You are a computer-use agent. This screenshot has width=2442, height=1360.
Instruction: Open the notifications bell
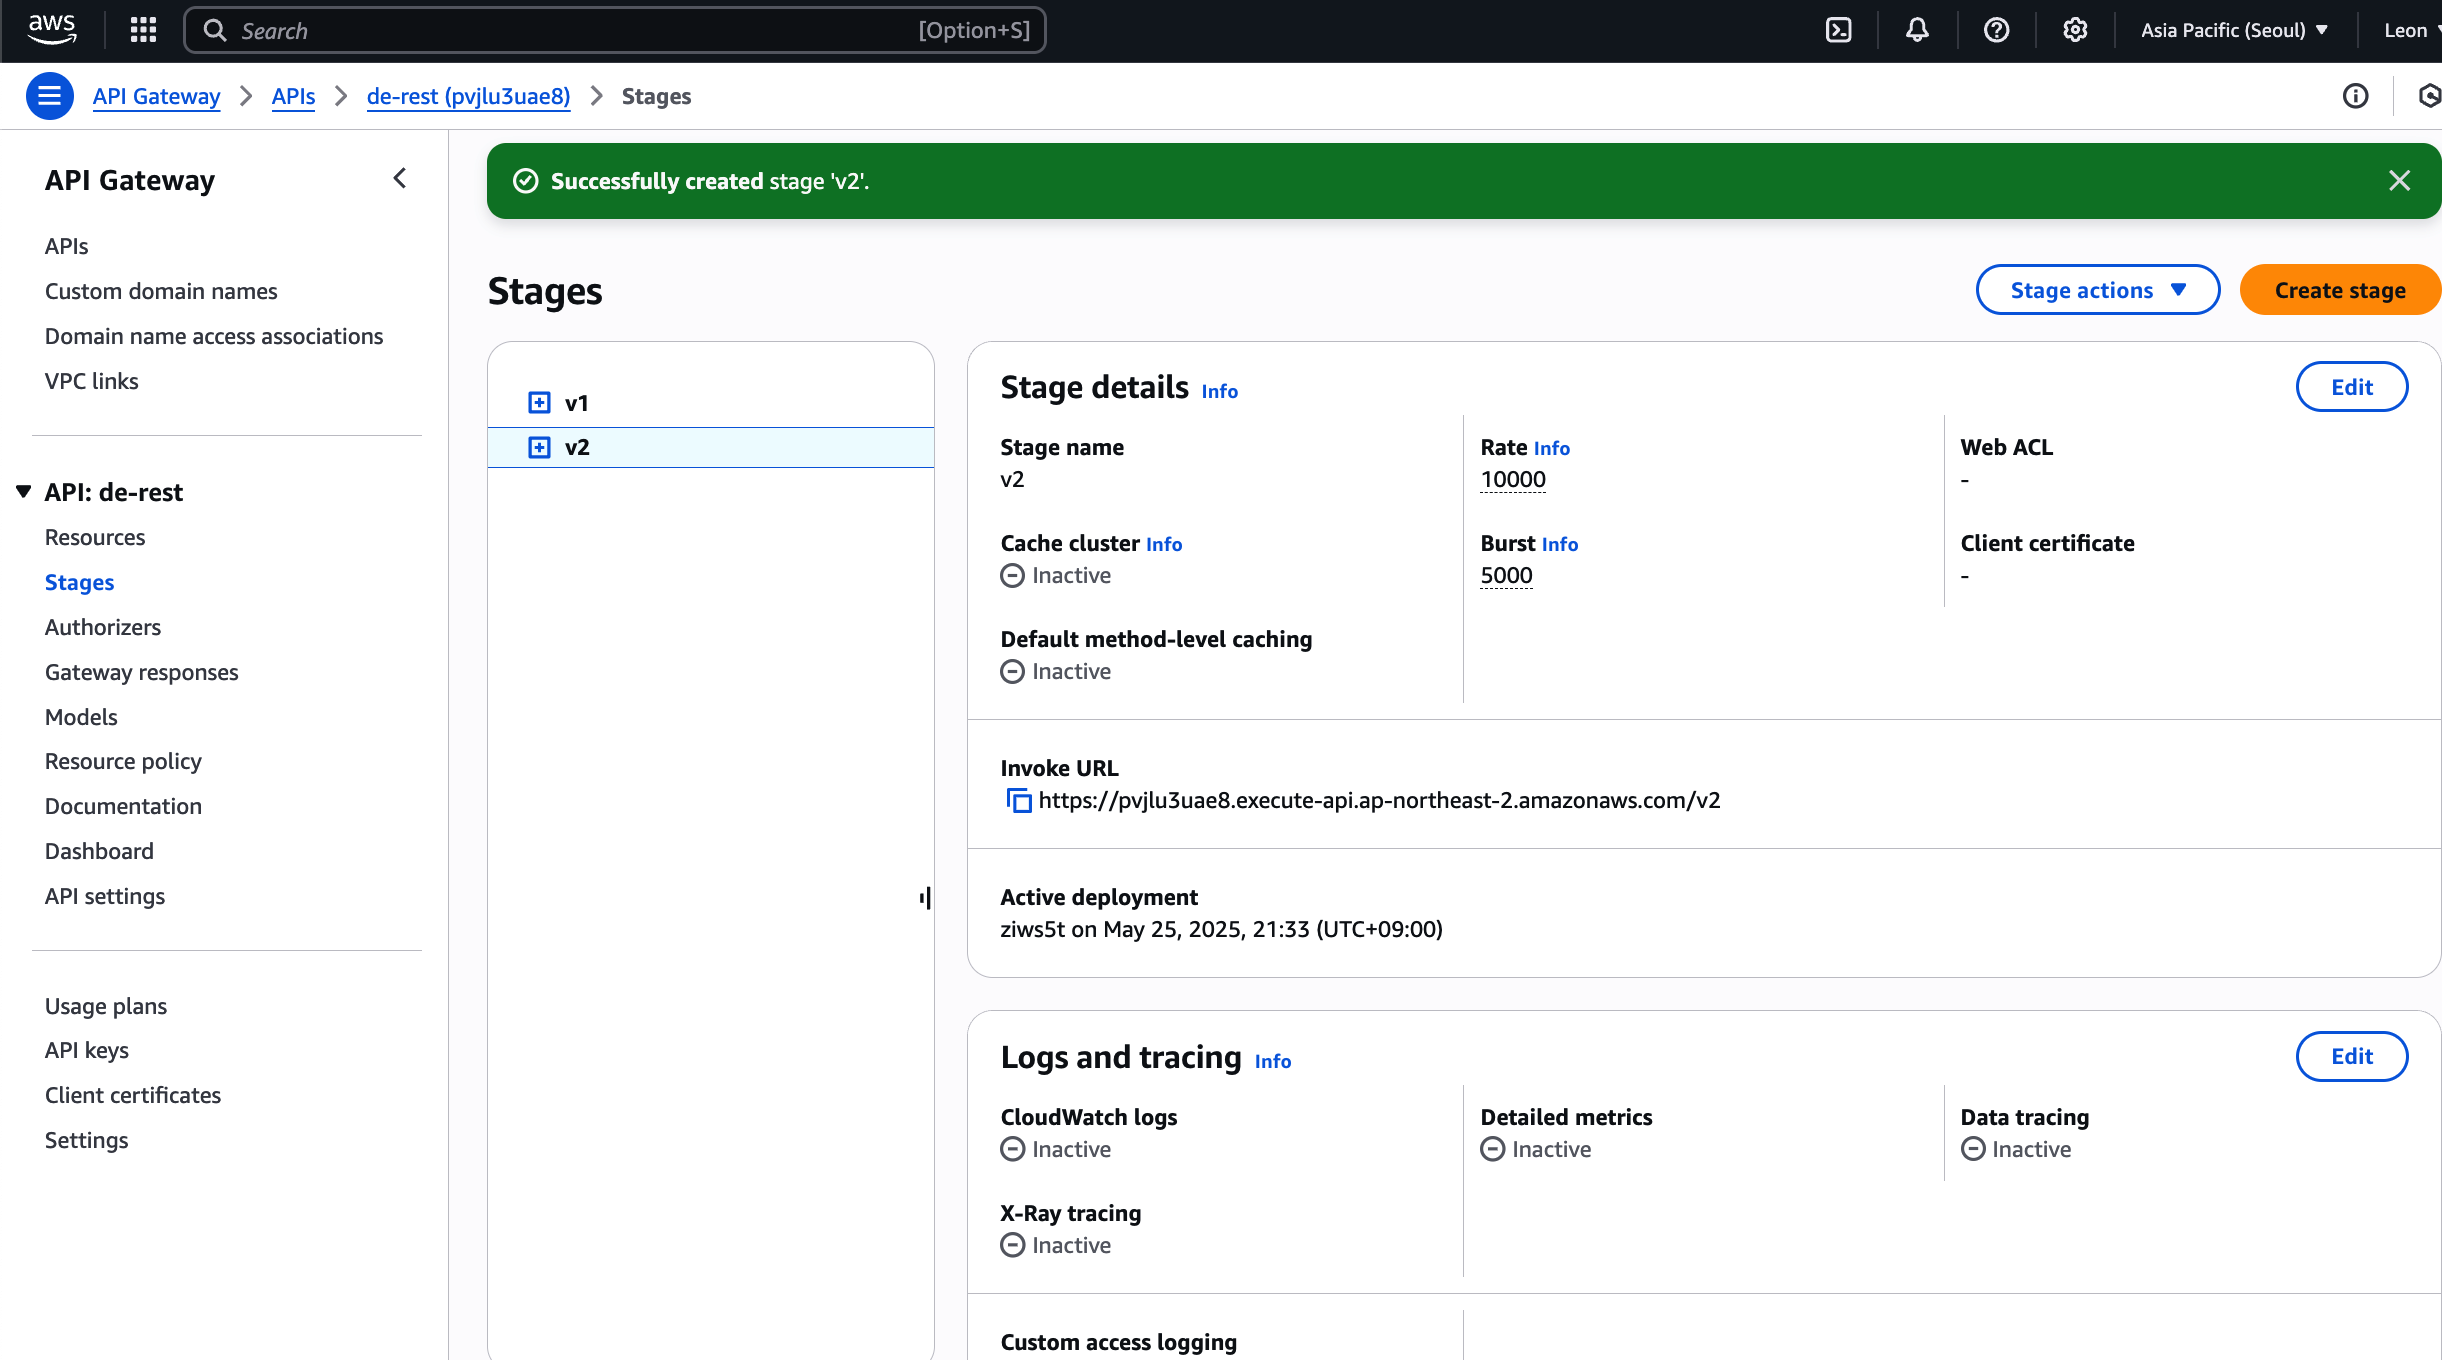(x=1916, y=30)
